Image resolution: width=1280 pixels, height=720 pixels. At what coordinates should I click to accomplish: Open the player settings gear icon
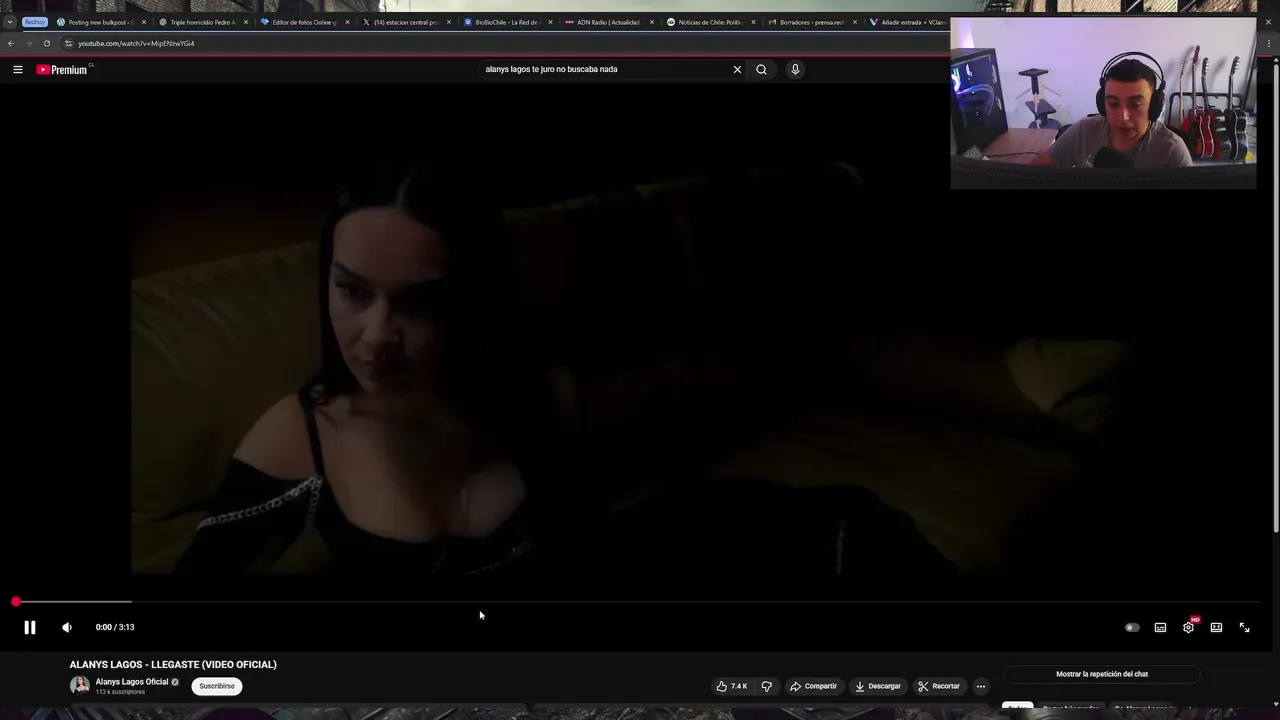point(1188,627)
